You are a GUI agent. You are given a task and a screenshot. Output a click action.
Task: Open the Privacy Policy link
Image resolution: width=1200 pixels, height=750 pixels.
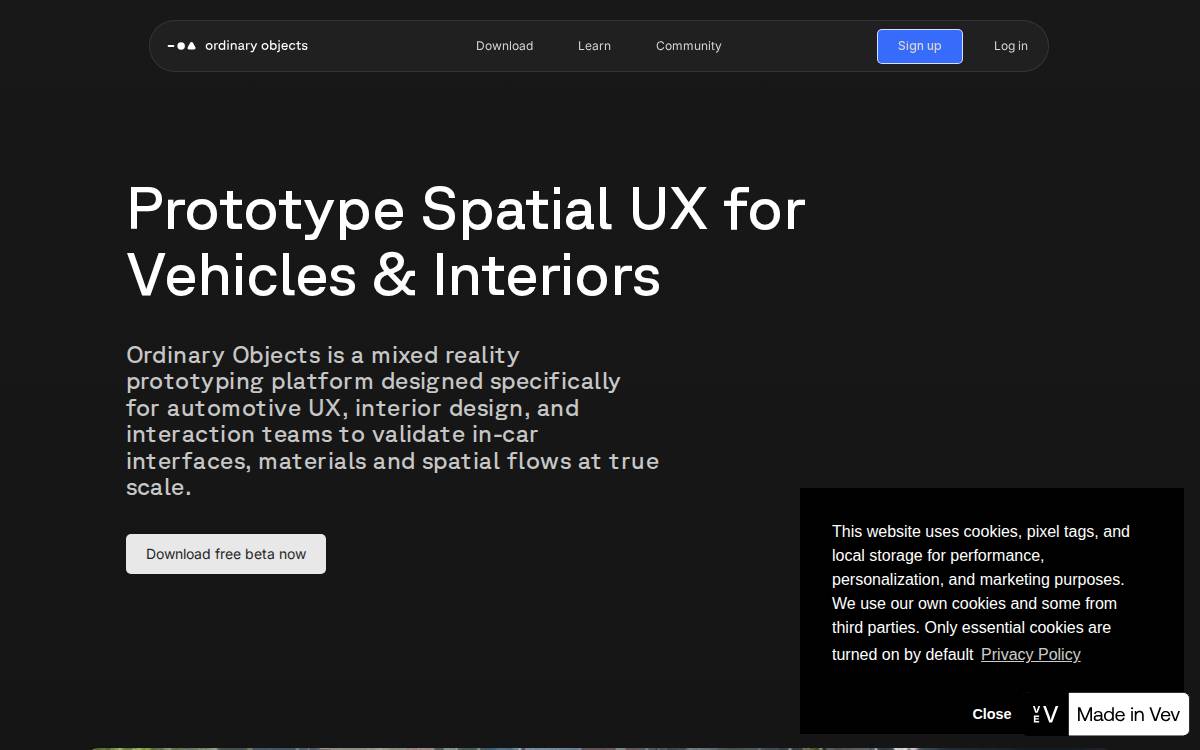(x=1030, y=654)
